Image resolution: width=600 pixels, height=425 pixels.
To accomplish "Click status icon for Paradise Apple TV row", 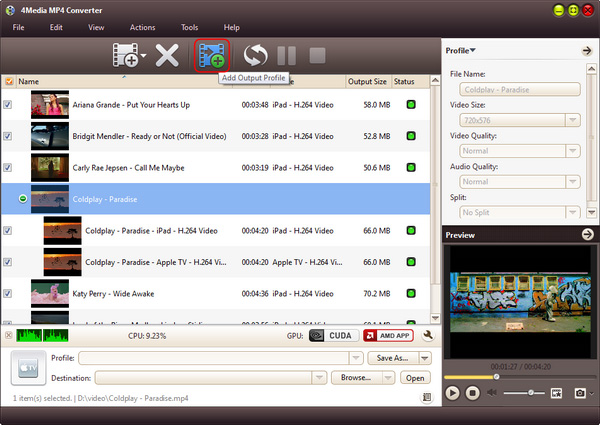I will click(411, 262).
